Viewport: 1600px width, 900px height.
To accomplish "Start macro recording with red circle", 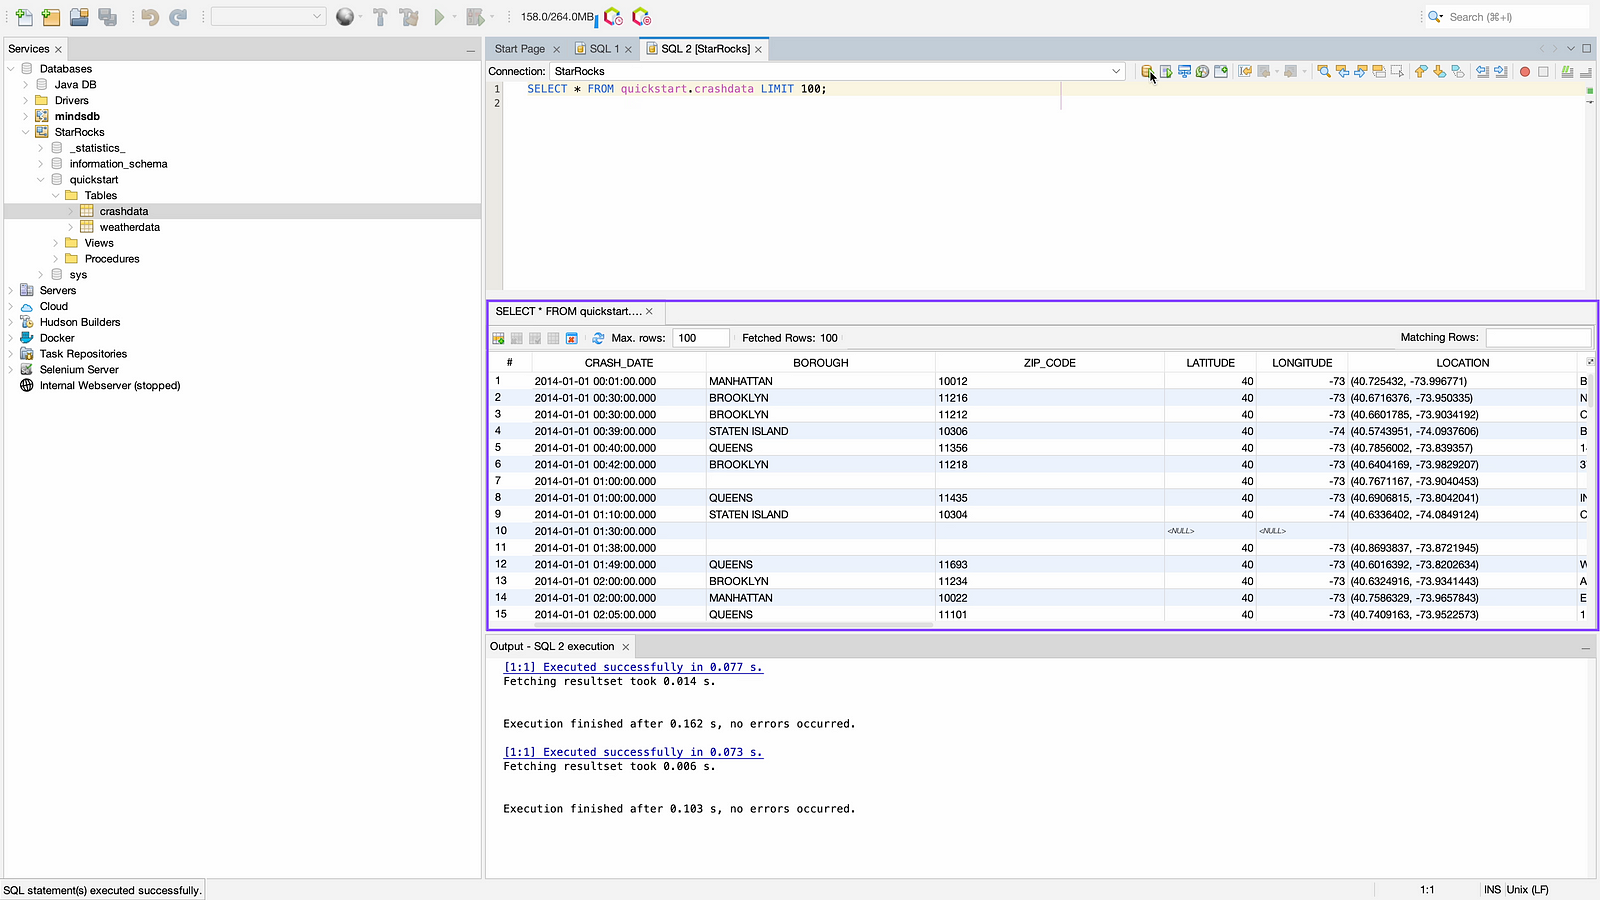I will [1525, 71].
